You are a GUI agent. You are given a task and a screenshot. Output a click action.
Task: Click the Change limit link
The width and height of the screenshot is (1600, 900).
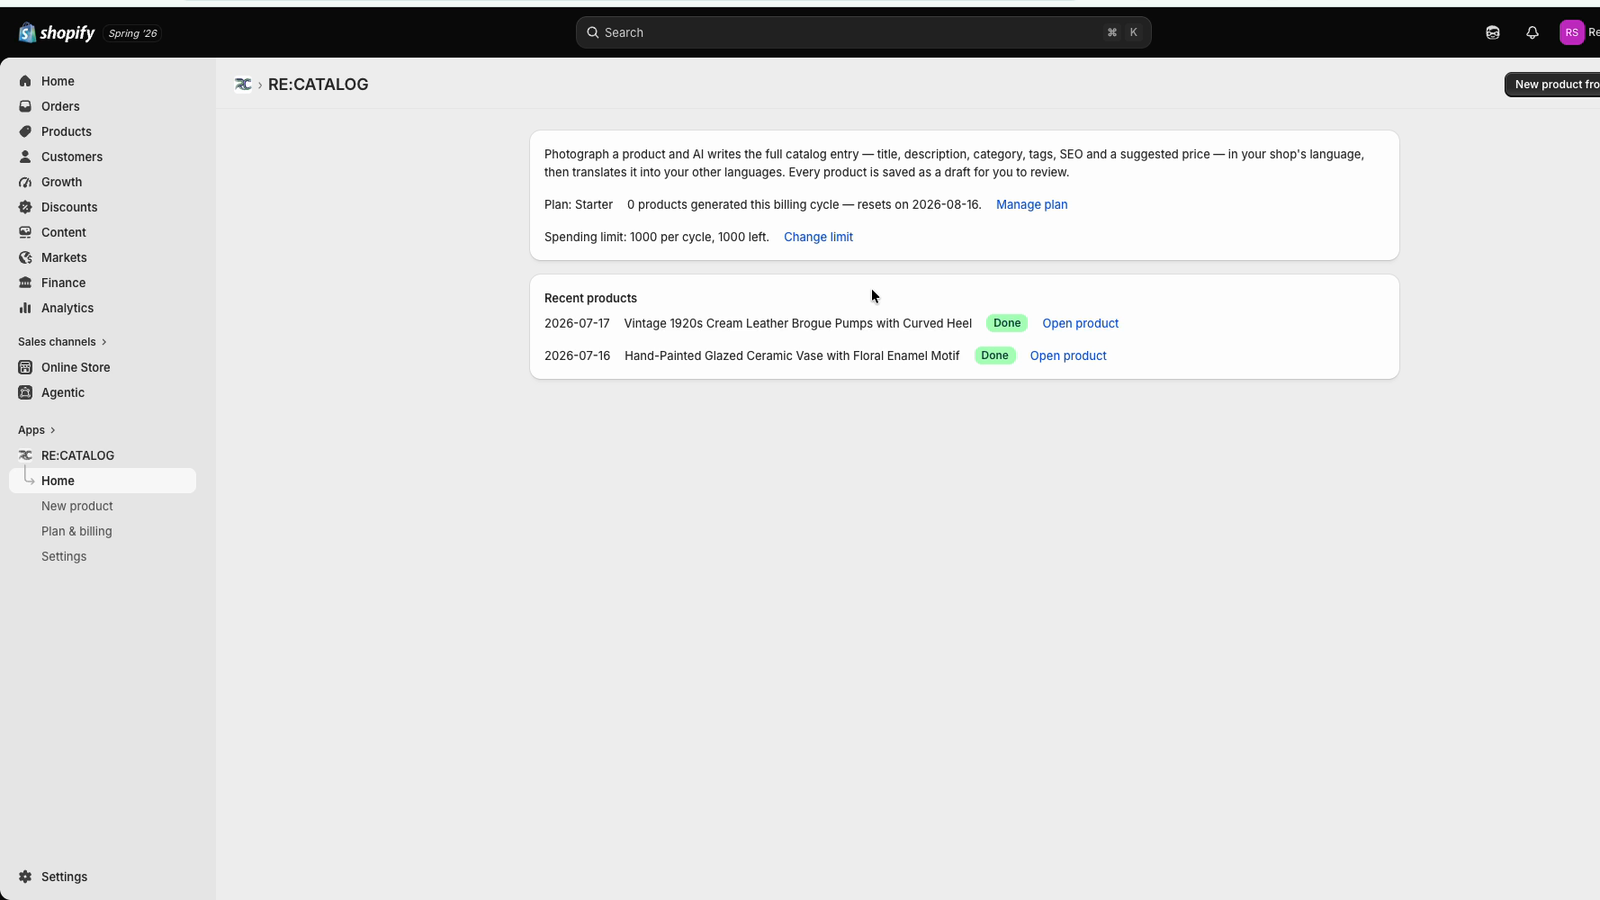(818, 237)
